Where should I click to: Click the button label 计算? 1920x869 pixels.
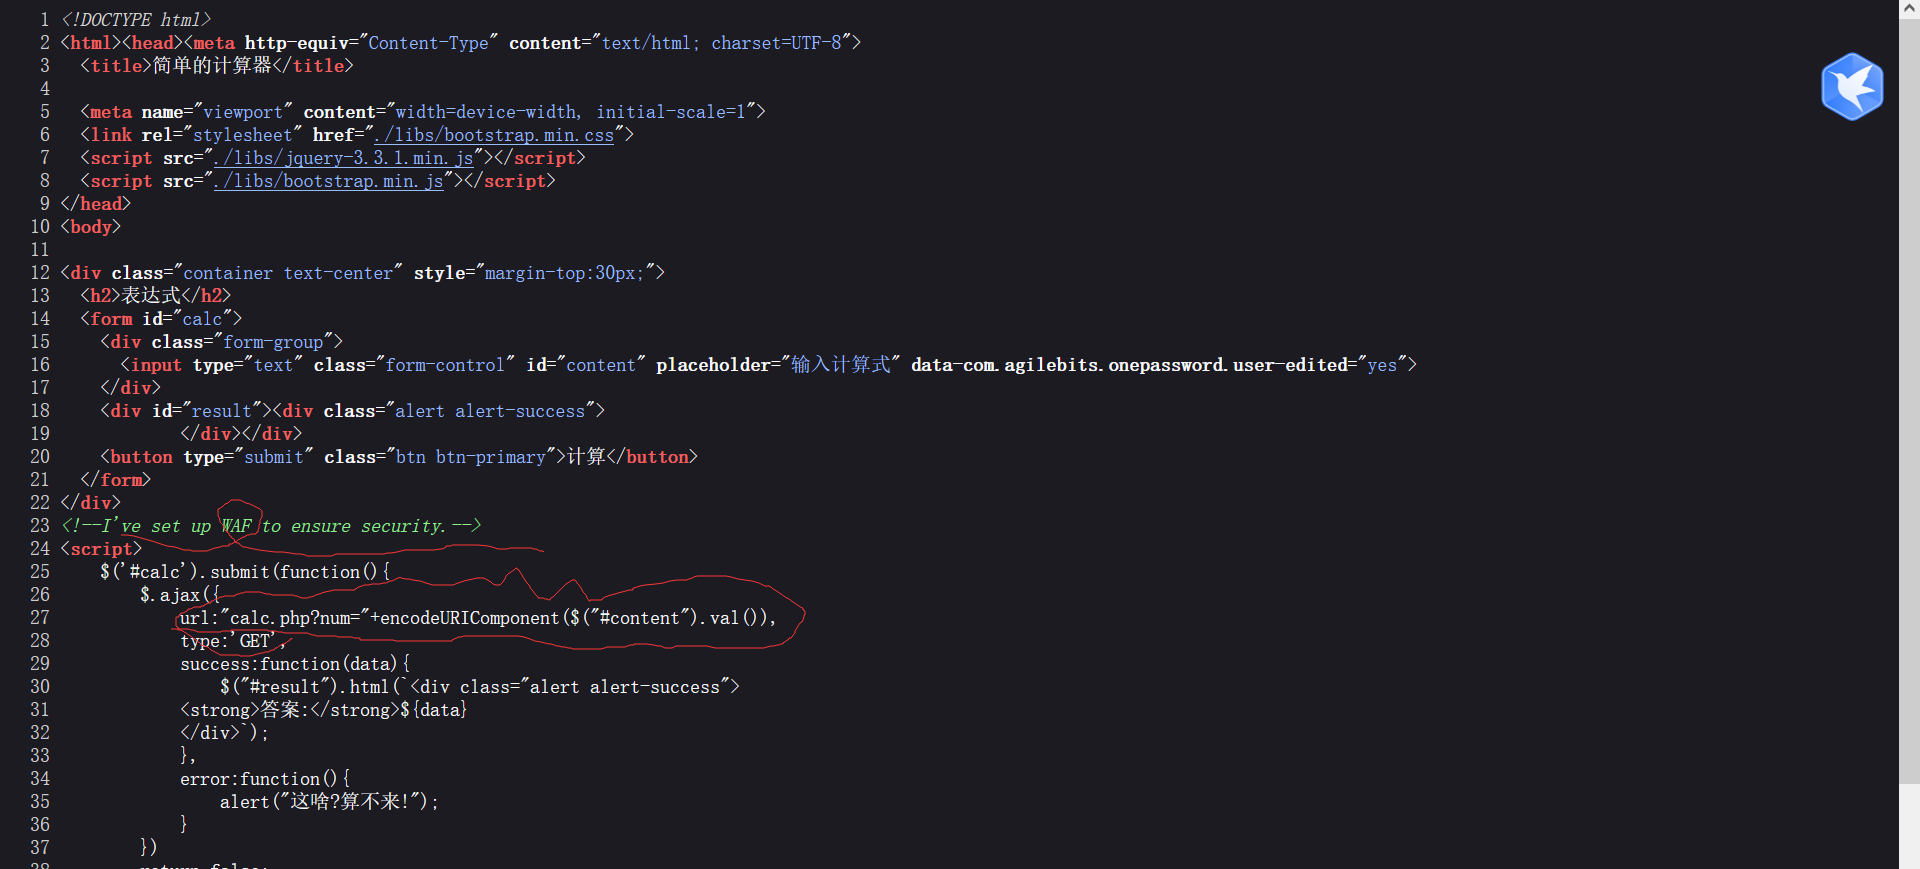click(x=586, y=457)
